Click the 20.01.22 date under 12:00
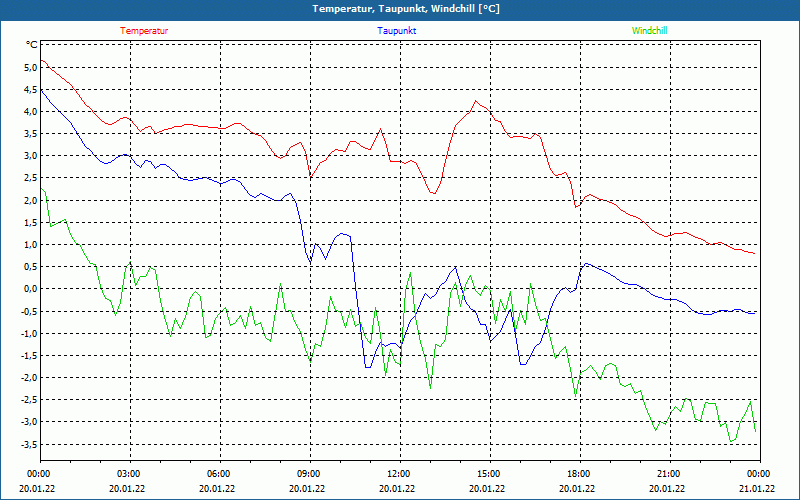Screen dimensions: 800x500 tap(397, 488)
